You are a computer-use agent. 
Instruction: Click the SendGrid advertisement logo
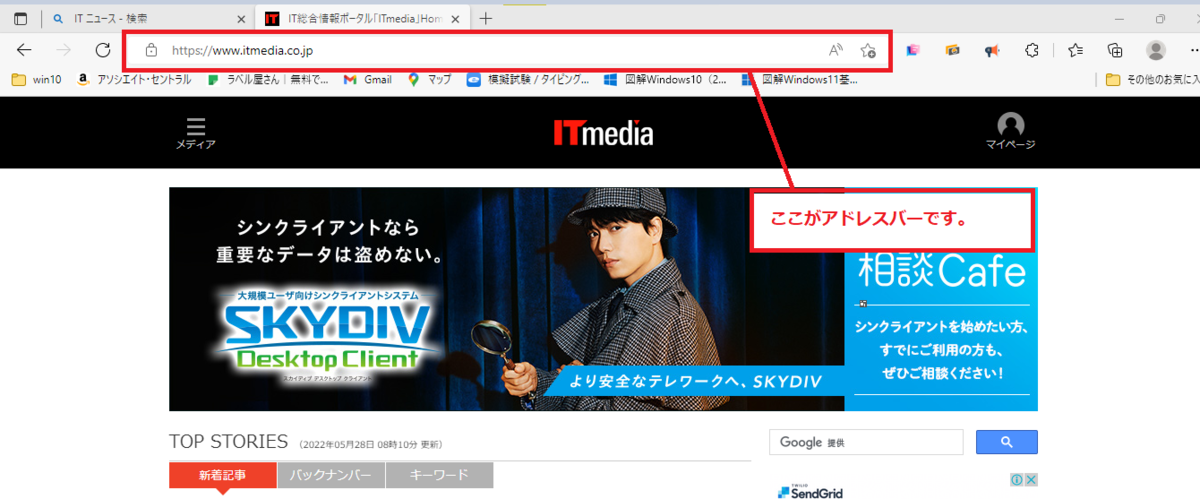pyautogui.click(x=811, y=490)
